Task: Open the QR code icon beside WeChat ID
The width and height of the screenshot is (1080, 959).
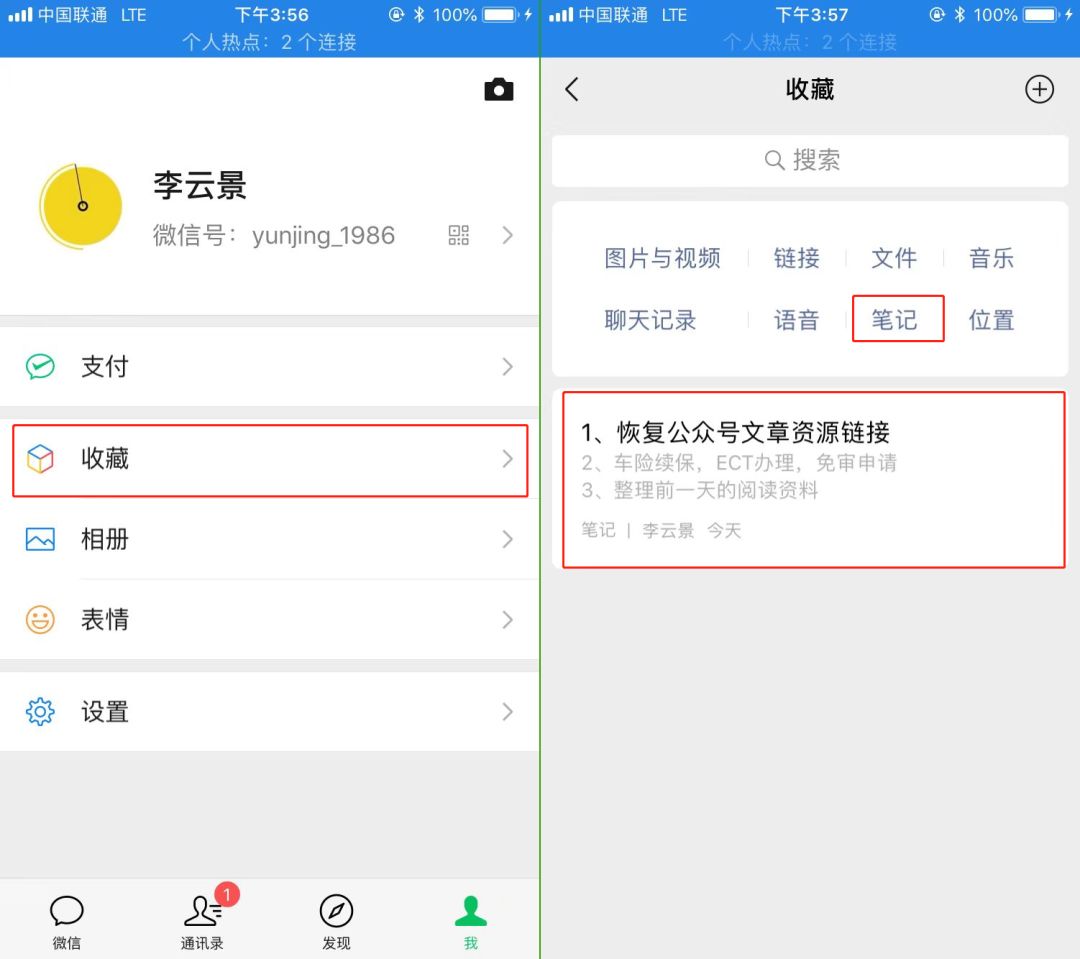Action: [459, 236]
